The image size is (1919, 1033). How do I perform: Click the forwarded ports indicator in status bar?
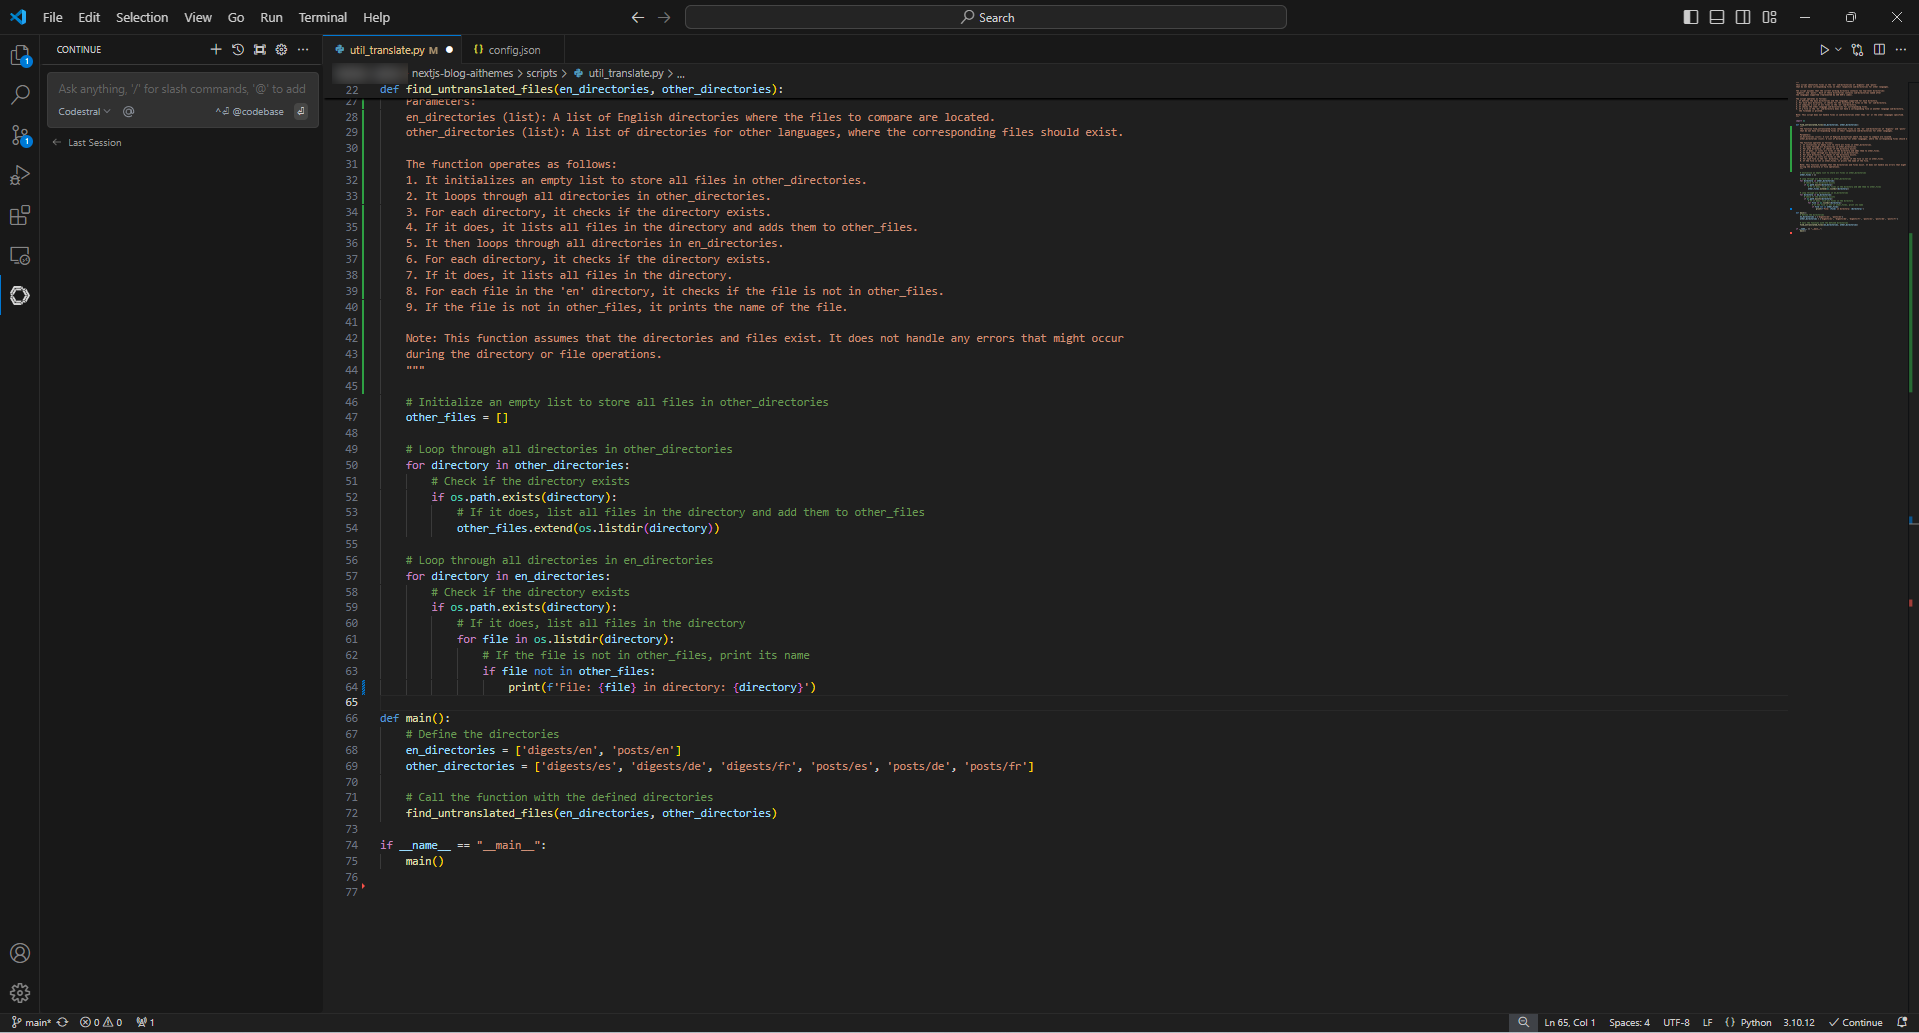(145, 1022)
